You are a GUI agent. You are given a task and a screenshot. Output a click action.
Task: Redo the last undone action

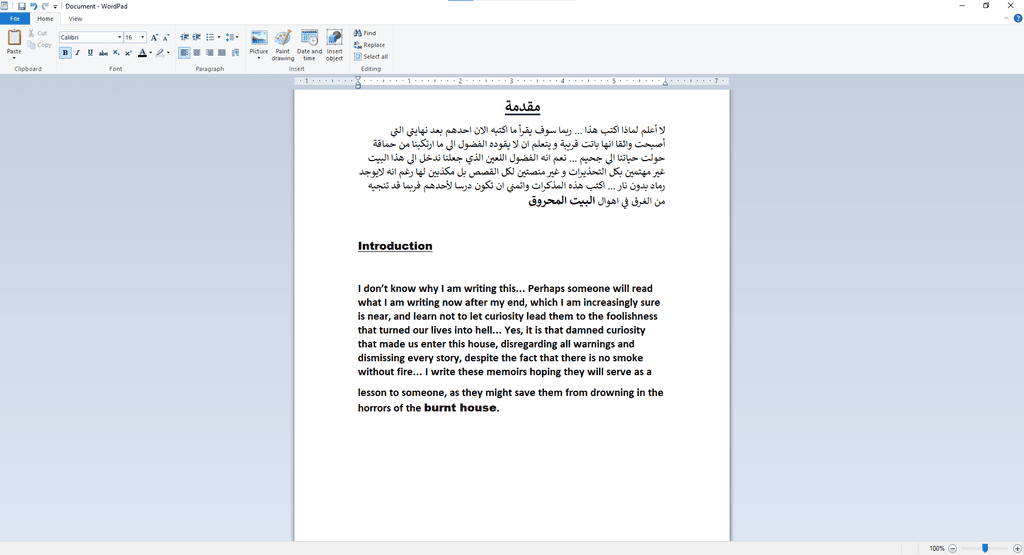tap(45, 6)
